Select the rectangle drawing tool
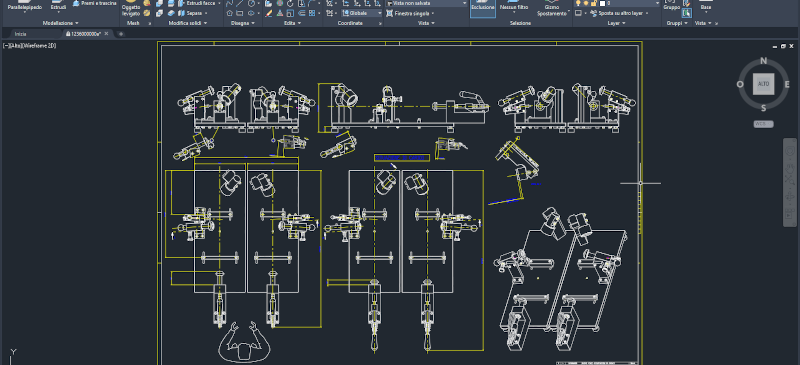Screen dimensions: 800x365 click(240, 13)
